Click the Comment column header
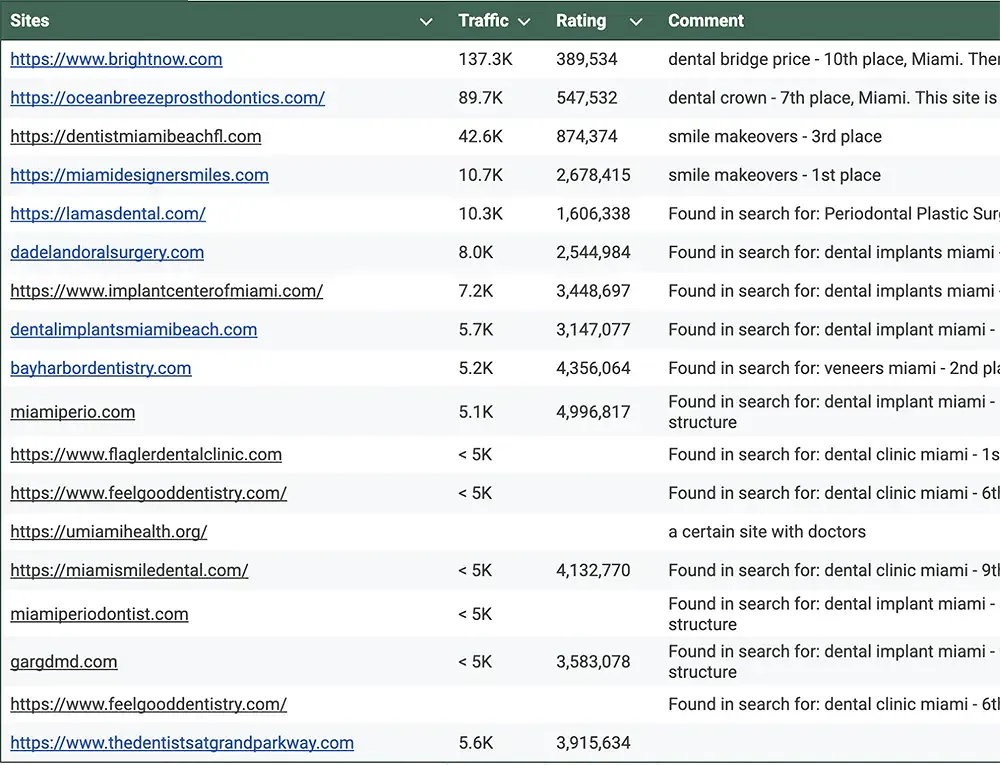Viewport: 1000px width, 765px height. tap(706, 21)
